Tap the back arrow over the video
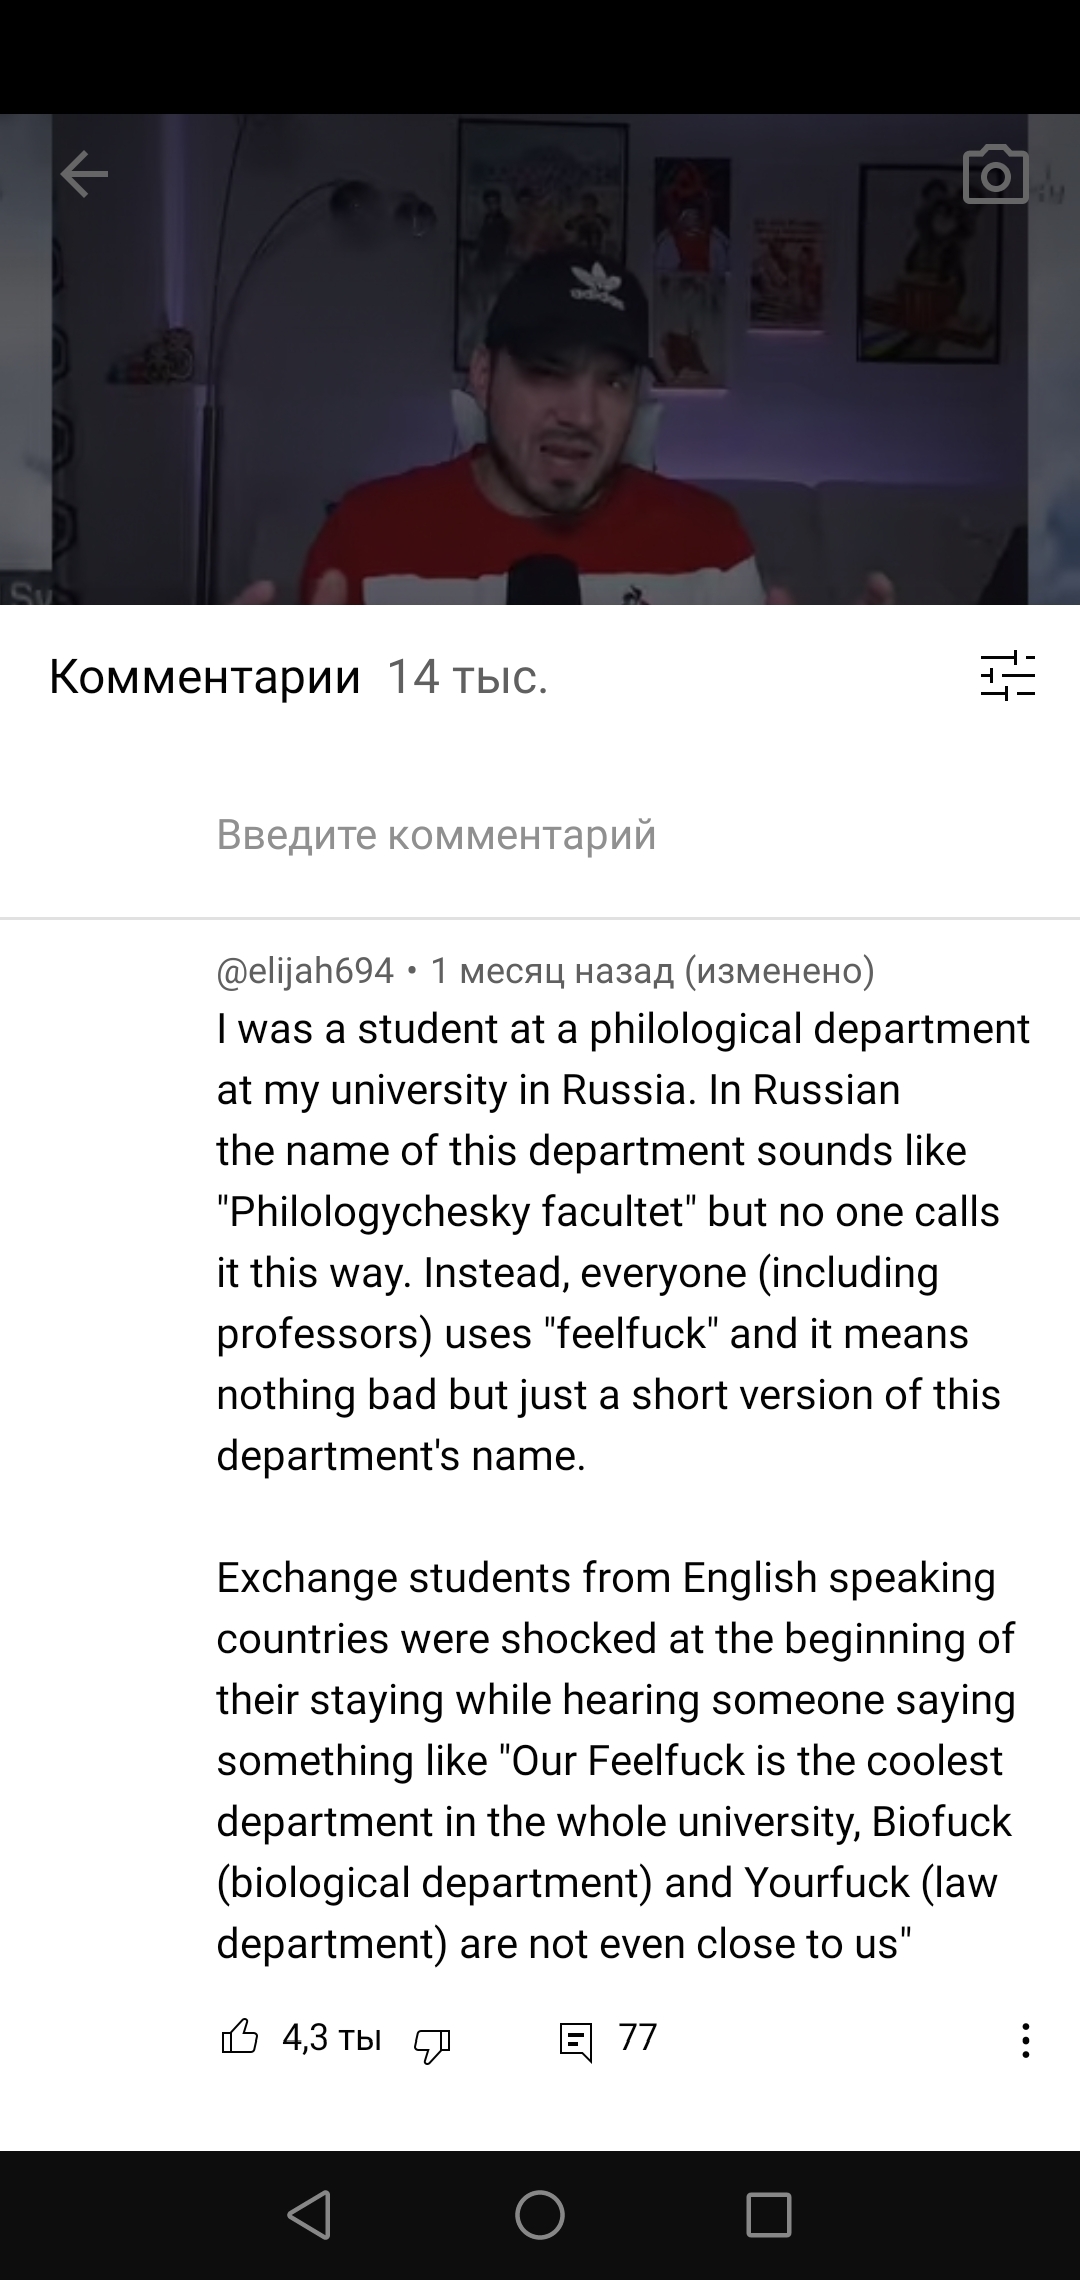1080x2280 pixels. 84,176
